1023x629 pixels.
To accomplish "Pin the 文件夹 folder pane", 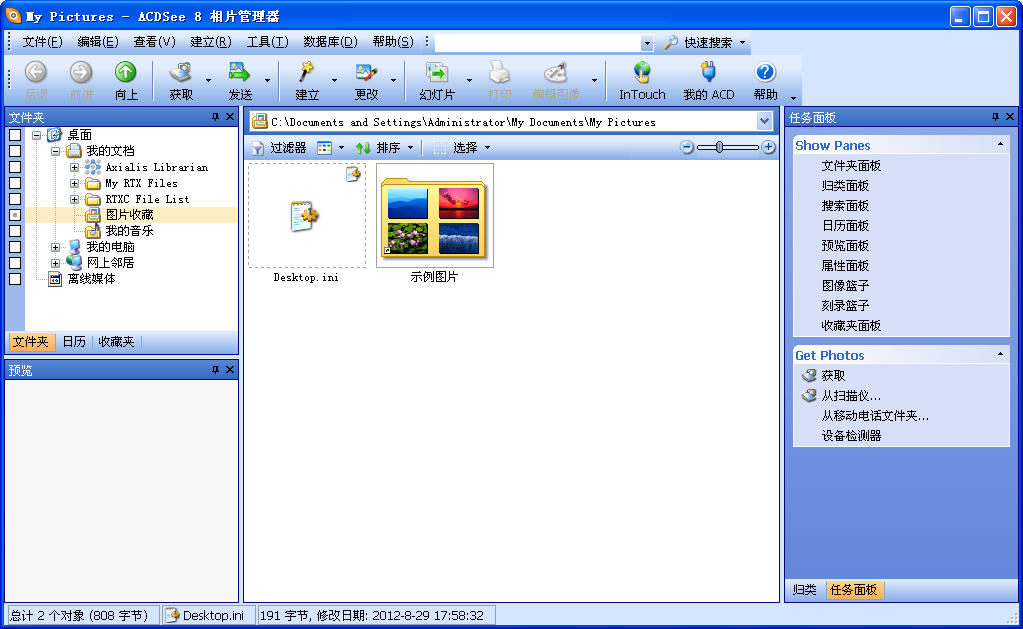I will [x=215, y=117].
